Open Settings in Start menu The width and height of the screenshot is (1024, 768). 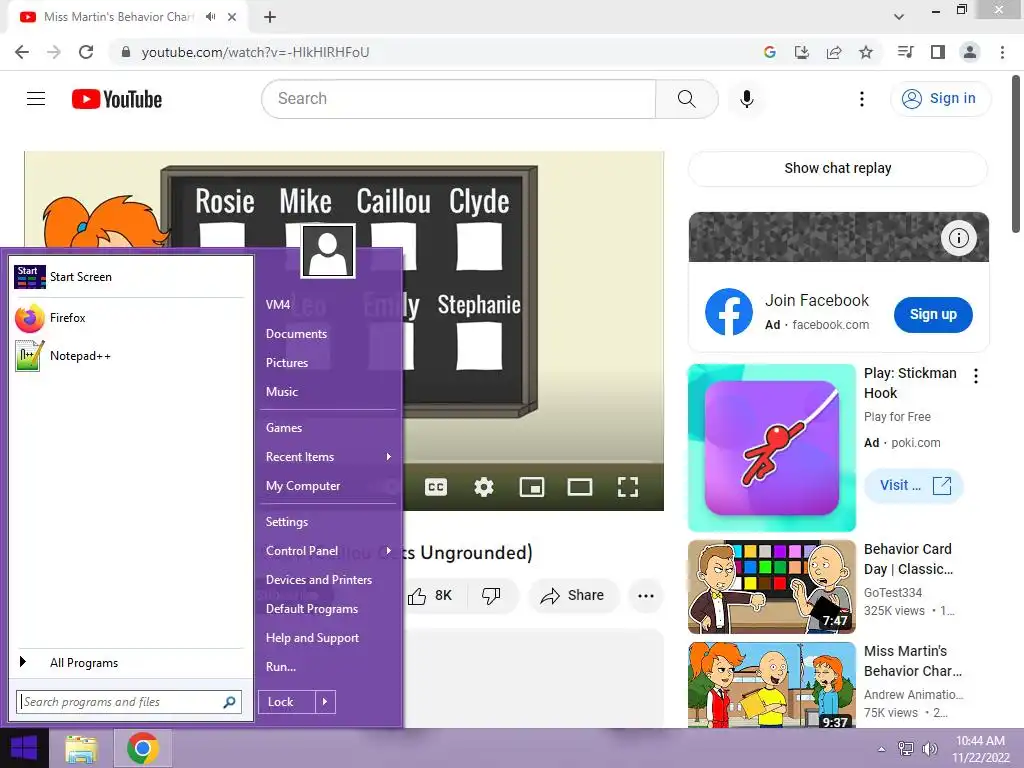pyautogui.click(x=287, y=522)
